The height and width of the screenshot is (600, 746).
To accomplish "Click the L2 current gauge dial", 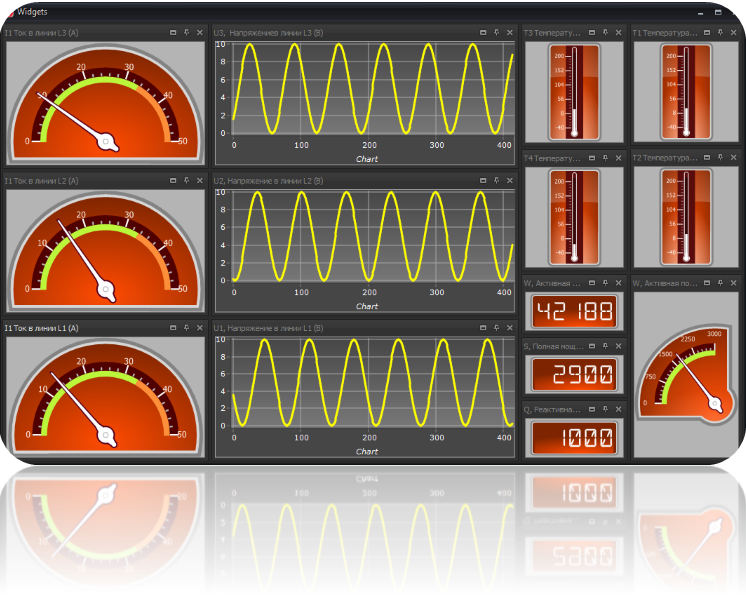I will pos(105,251).
